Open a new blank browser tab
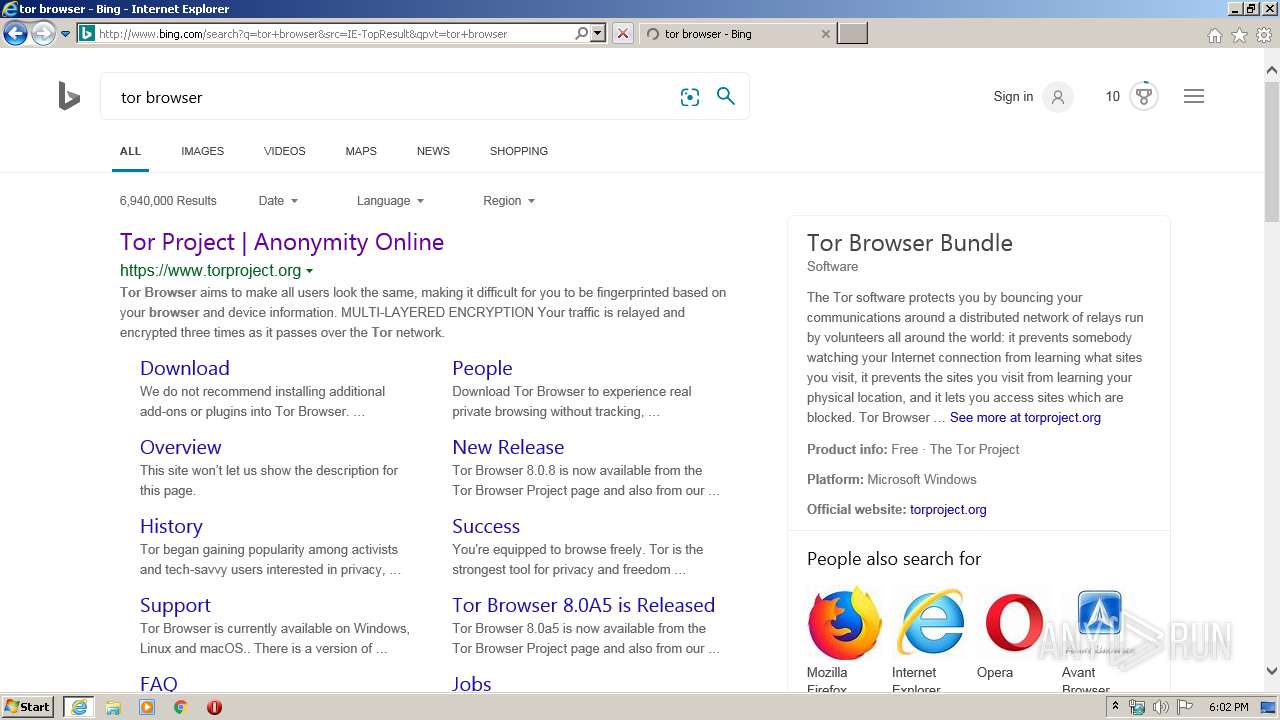Screen dimensions: 1280x720 (852, 33)
